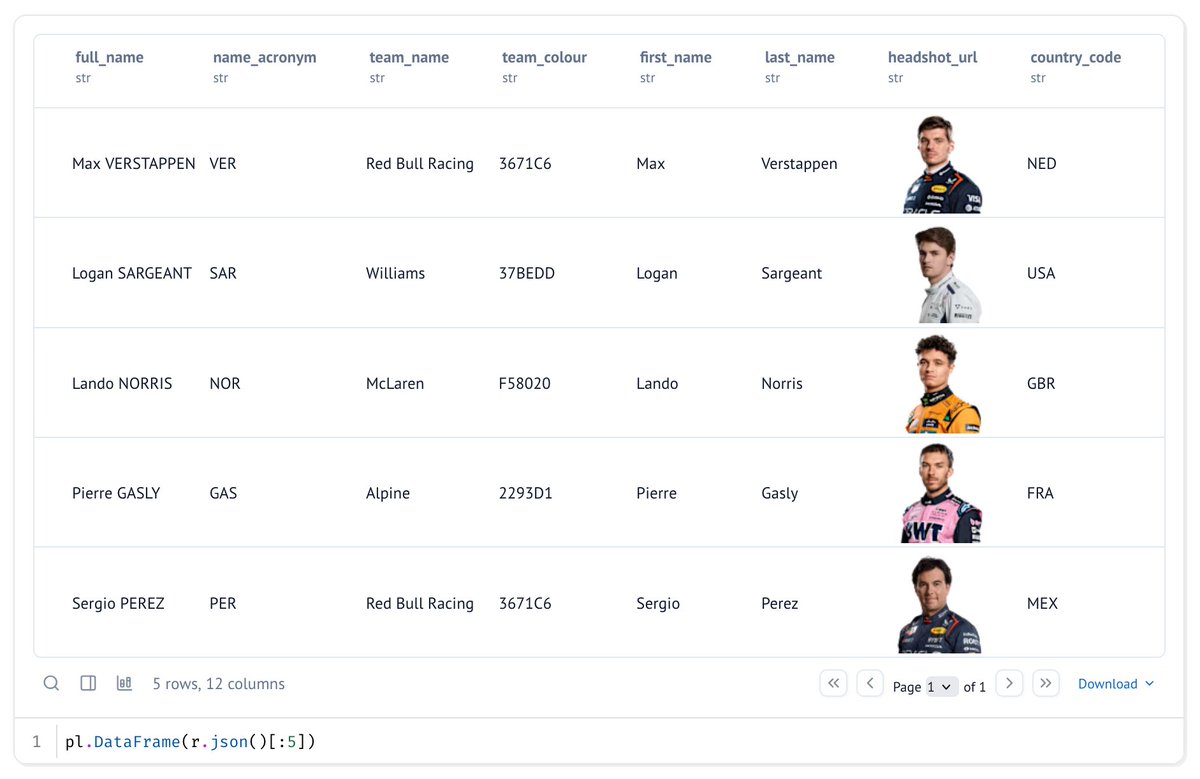Go to the first page
Image resolution: width=1200 pixels, height=779 pixels.
tap(833, 683)
